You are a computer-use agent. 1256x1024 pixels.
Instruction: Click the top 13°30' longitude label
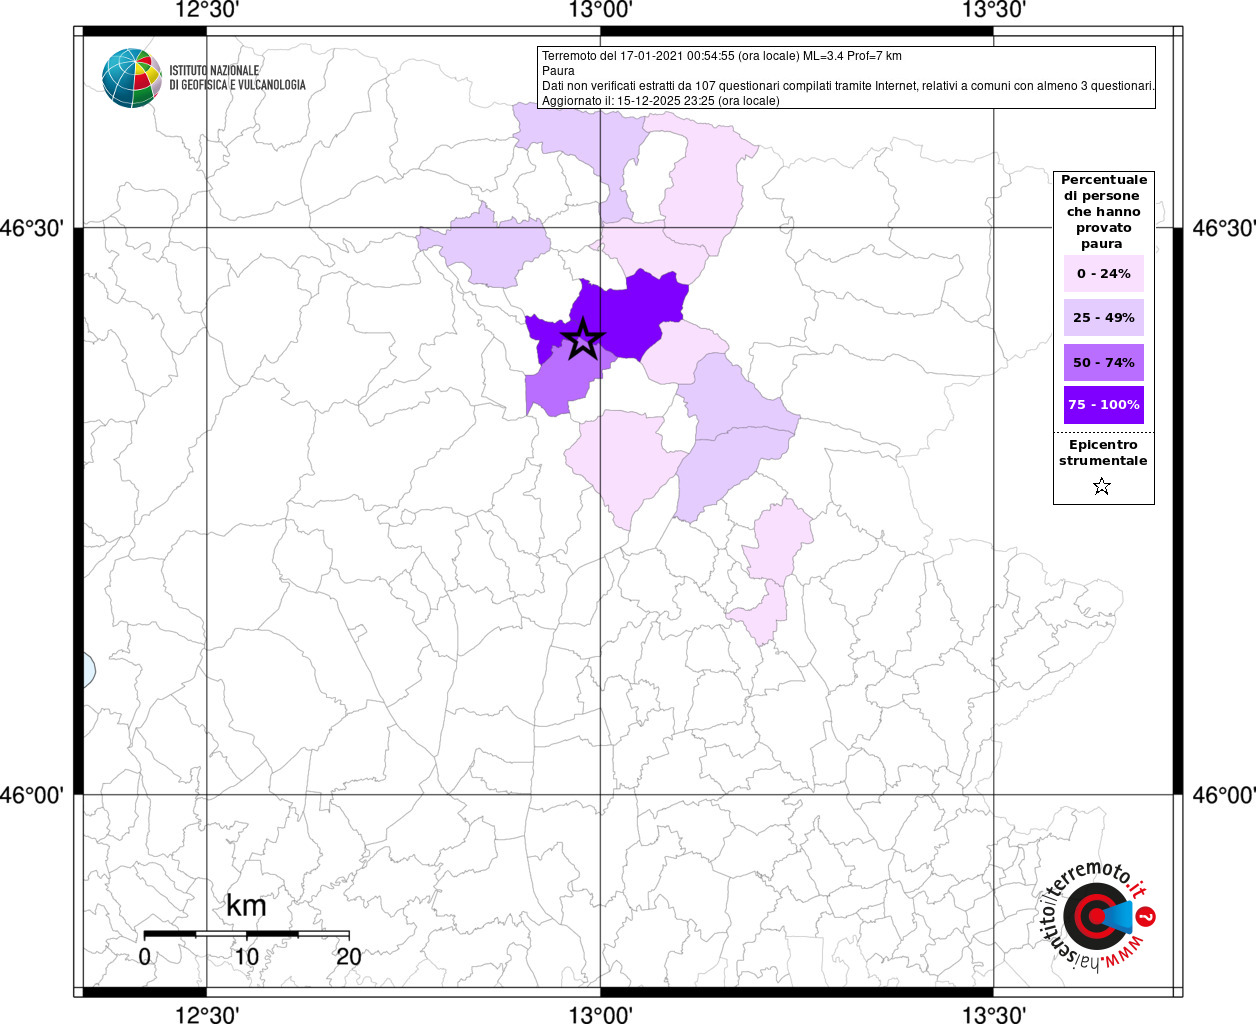(994, 10)
